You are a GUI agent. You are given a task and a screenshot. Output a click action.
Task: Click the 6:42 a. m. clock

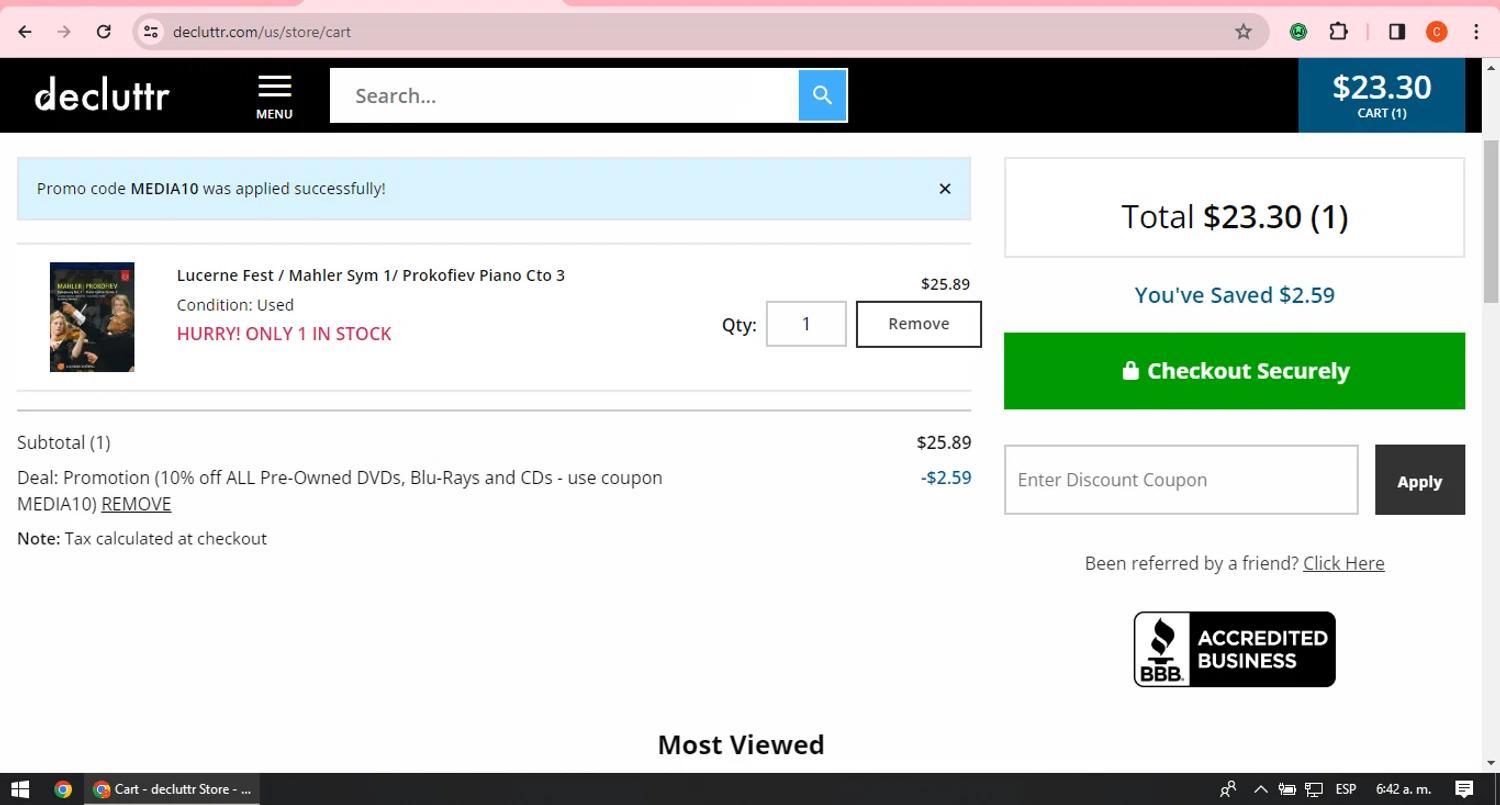1403,789
